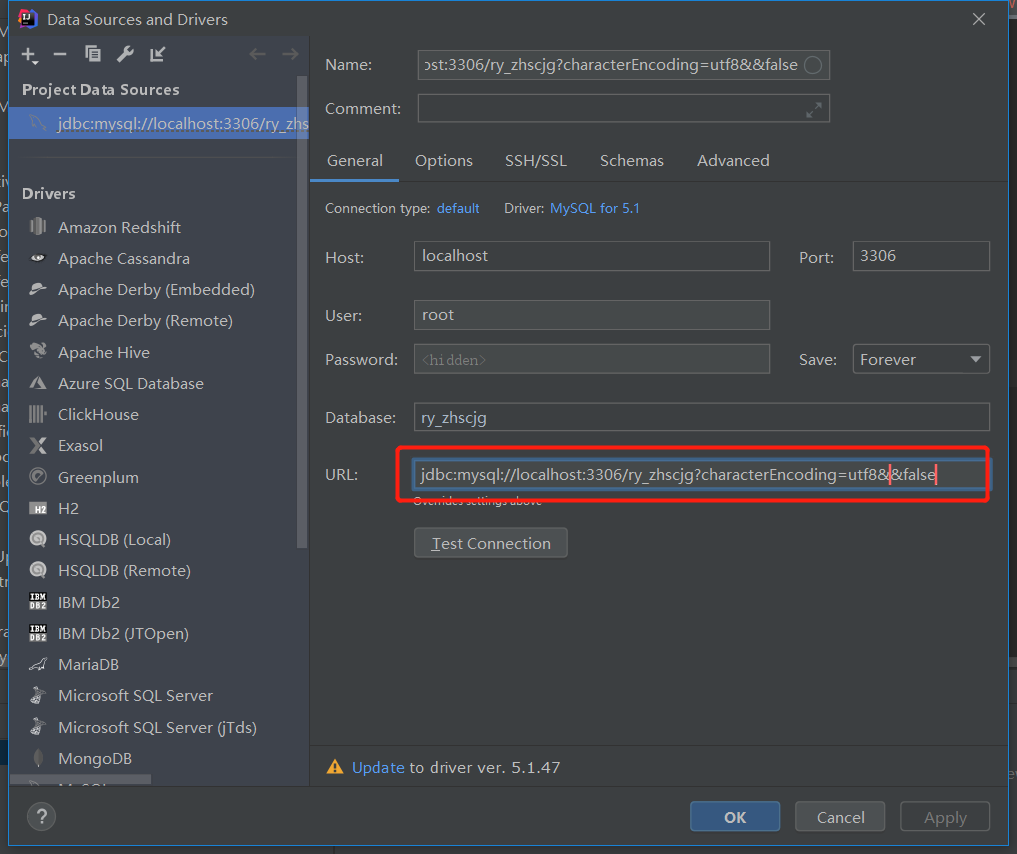
Task: Click the IBM Db2 driver icon
Action: point(38,601)
